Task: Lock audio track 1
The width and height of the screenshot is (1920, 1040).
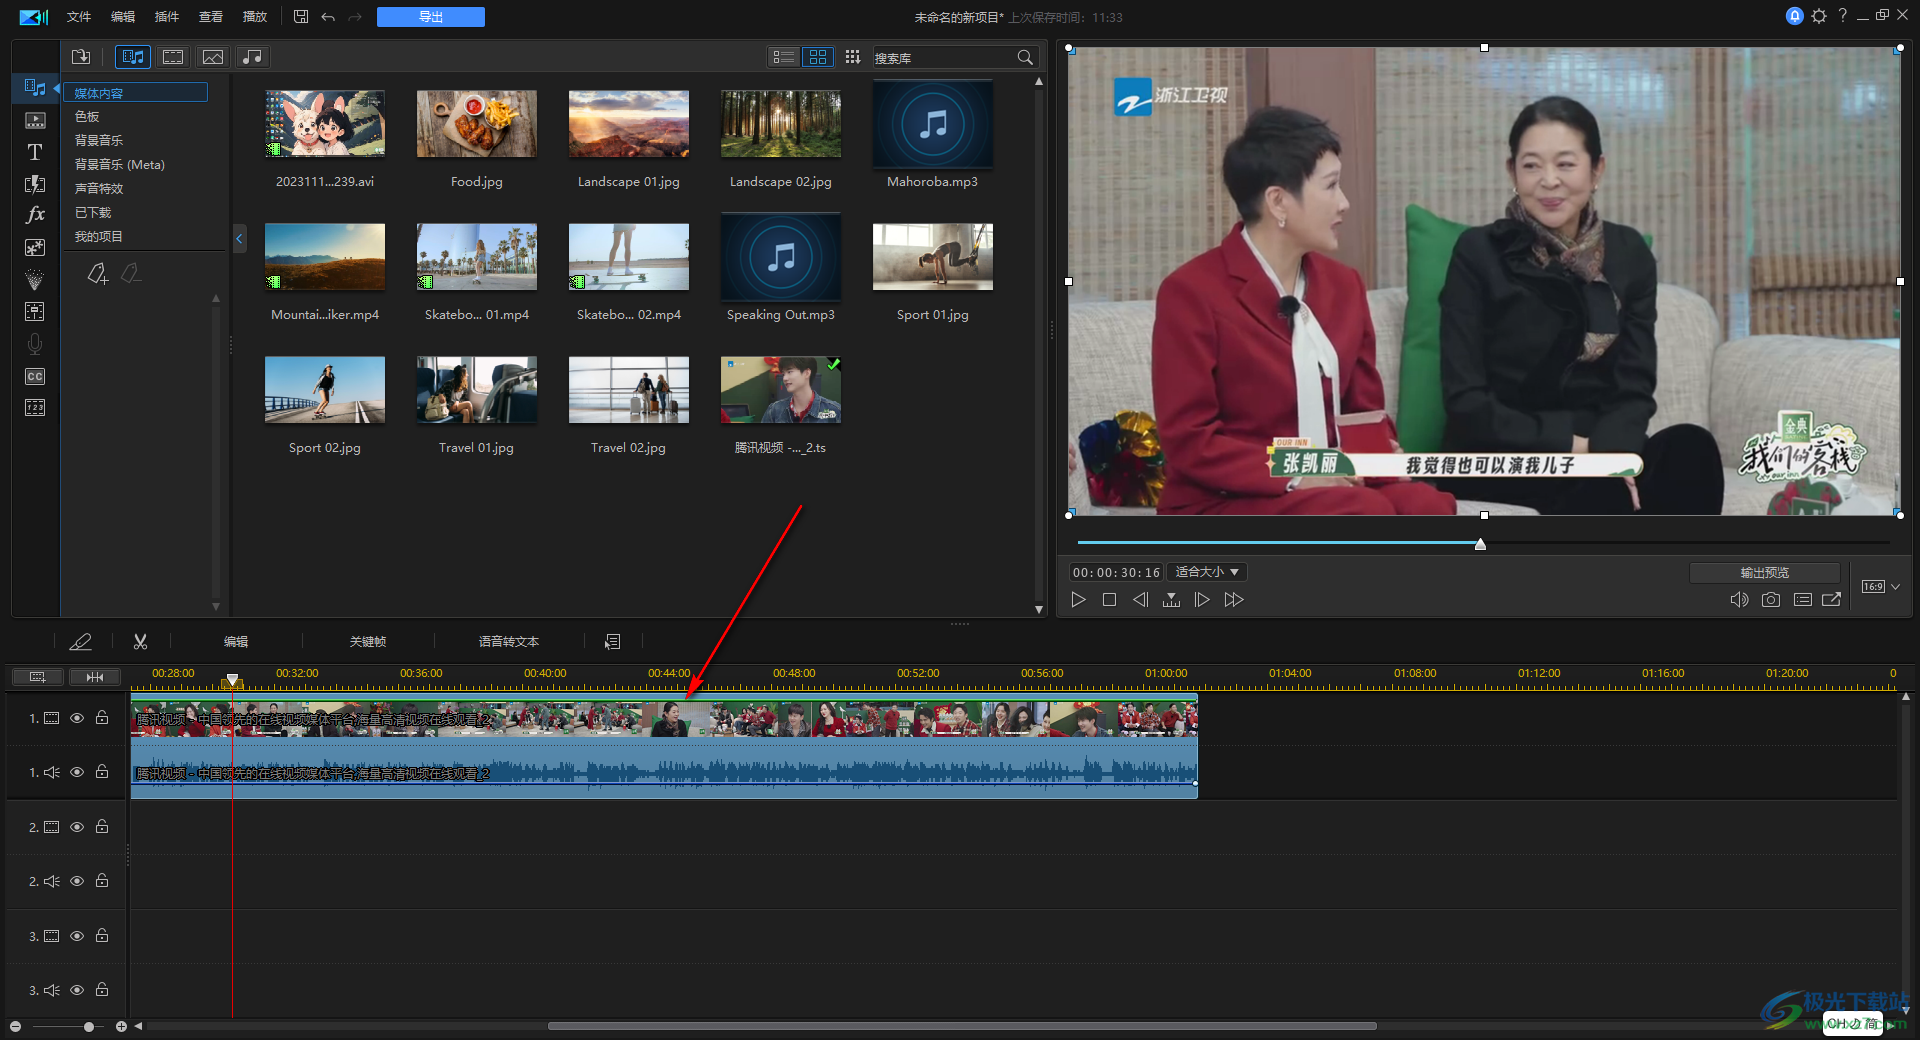Action: point(102,771)
